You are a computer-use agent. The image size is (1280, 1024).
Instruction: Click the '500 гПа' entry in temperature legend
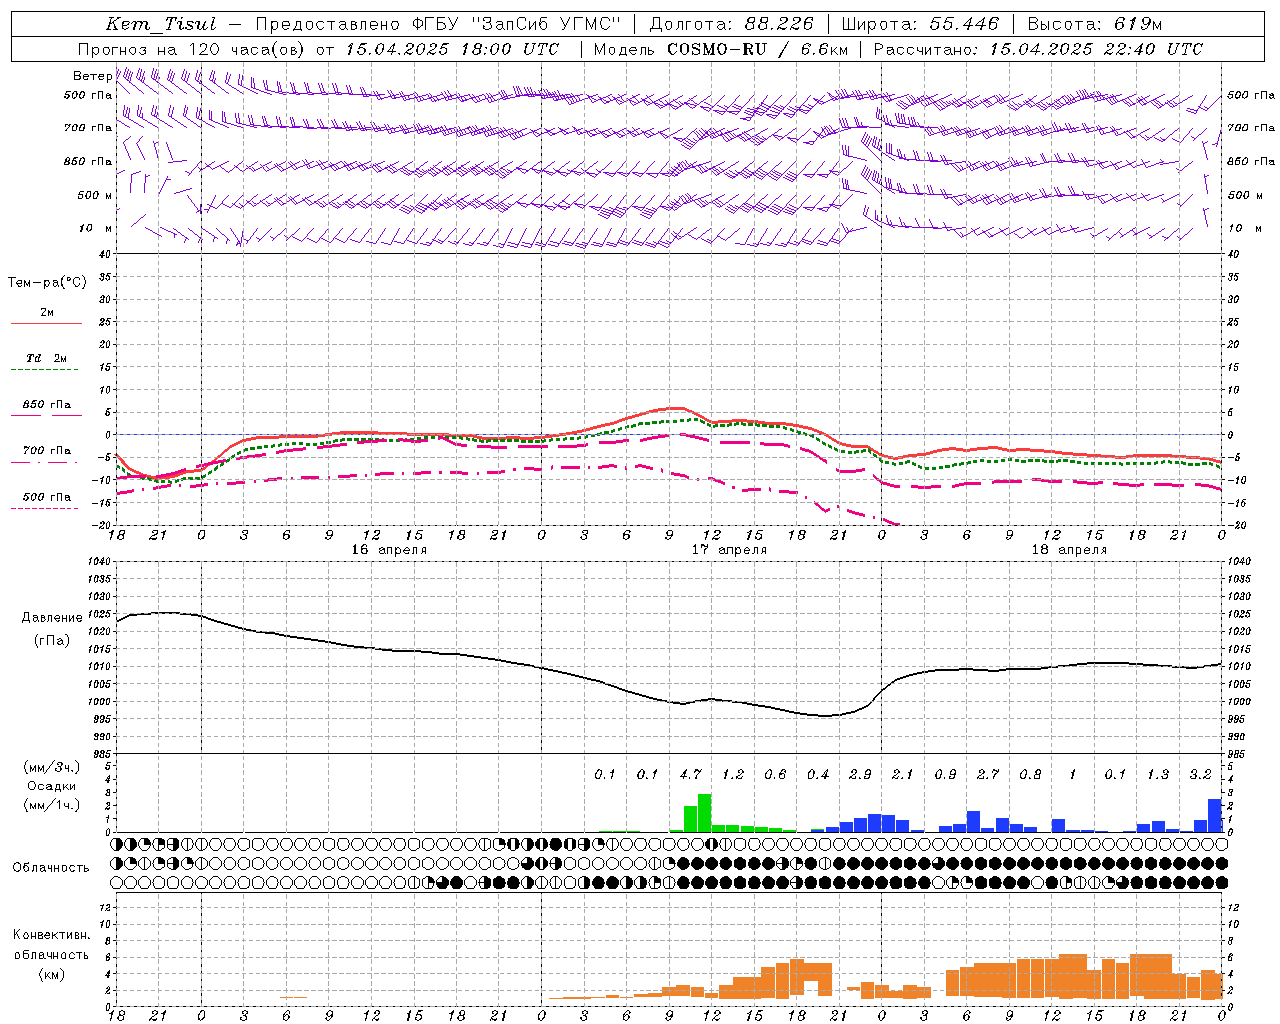[47, 497]
